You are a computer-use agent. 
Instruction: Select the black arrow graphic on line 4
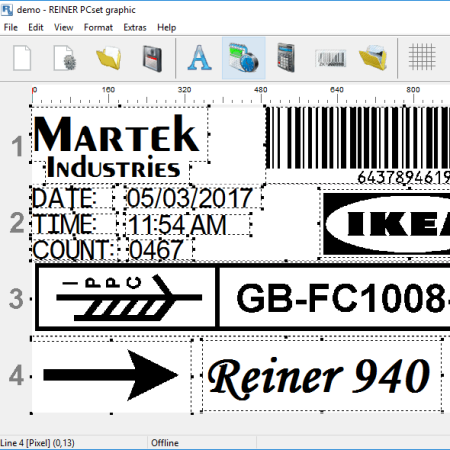click(111, 376)
